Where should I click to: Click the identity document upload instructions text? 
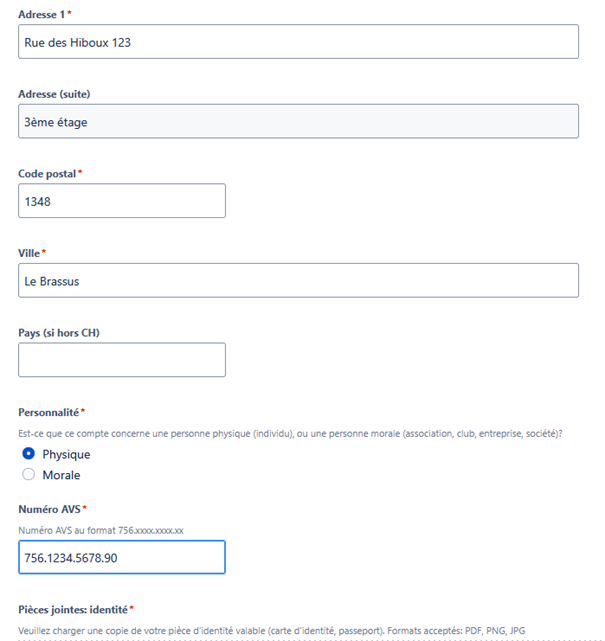click(272, 631)
